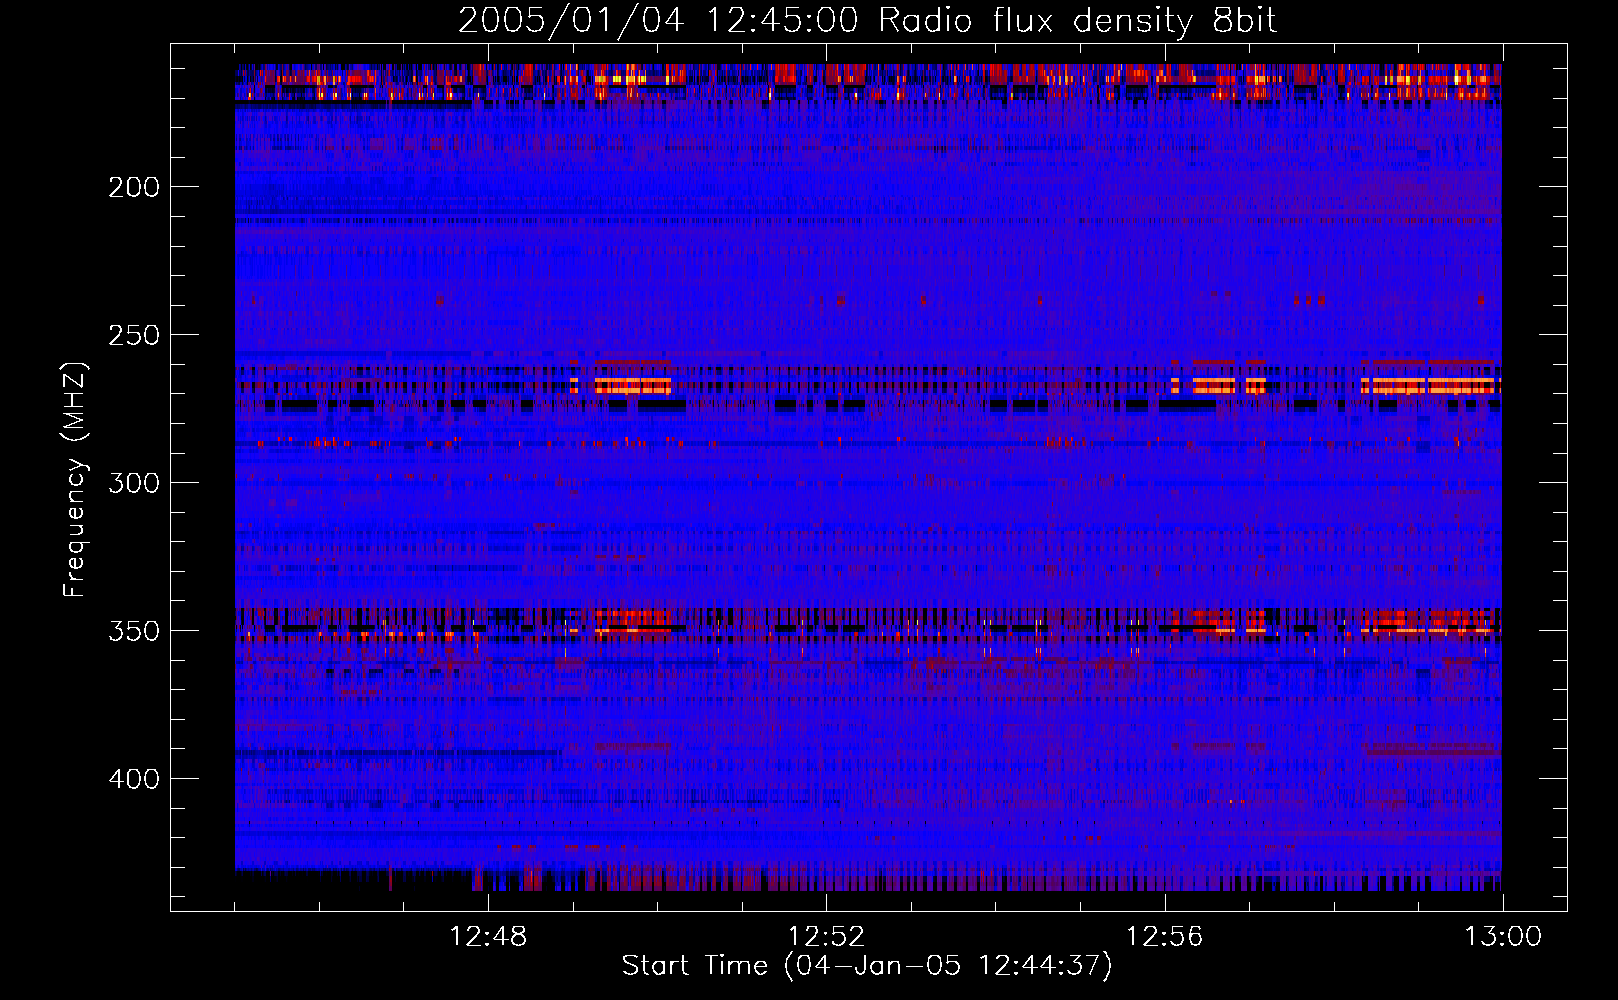Click the 12:52 time tick label
Viewport: 1618px width, 1000px height.
(826, 937)
